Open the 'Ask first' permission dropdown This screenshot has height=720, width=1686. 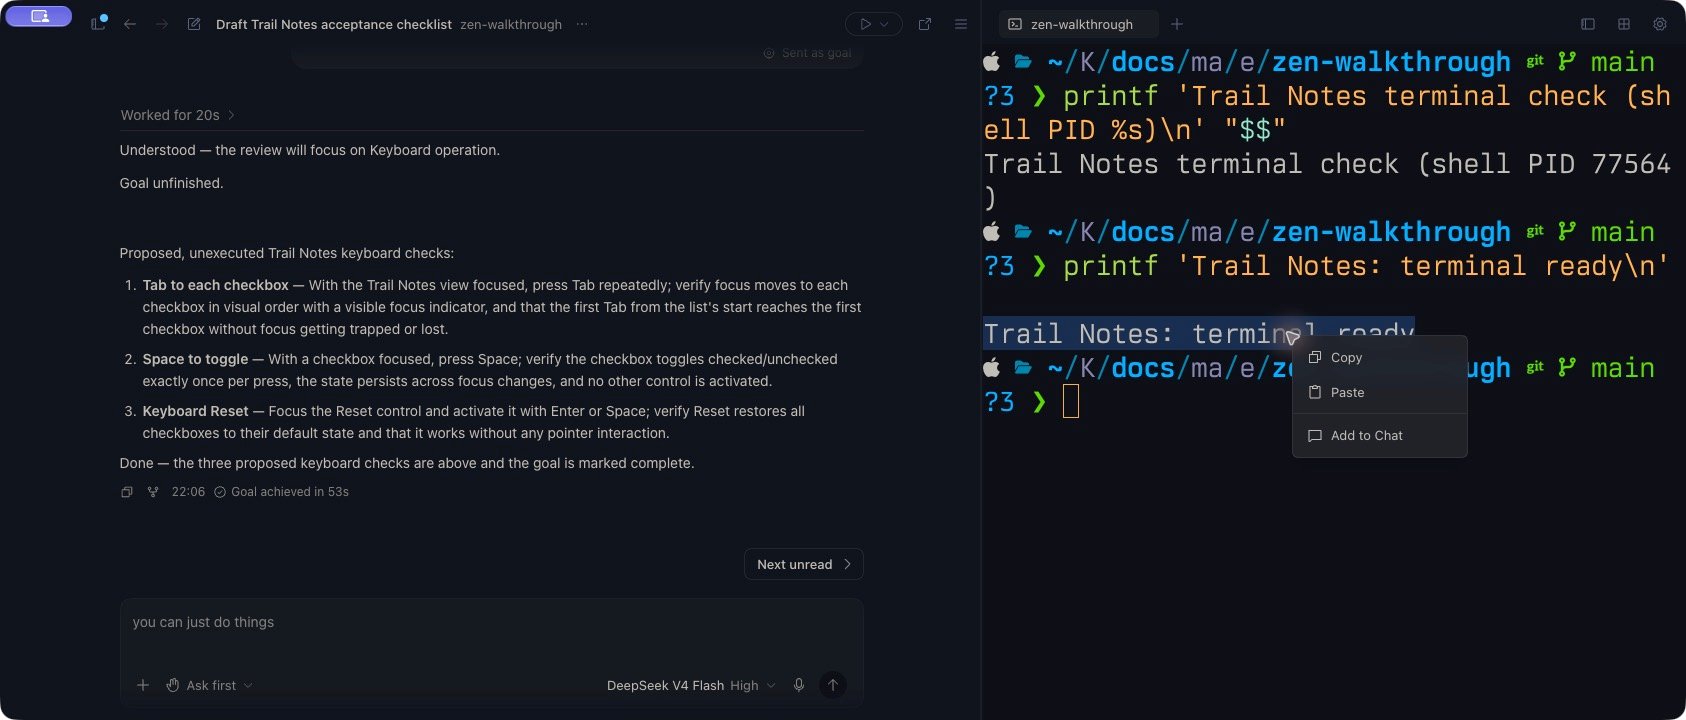tap(209, 685)
